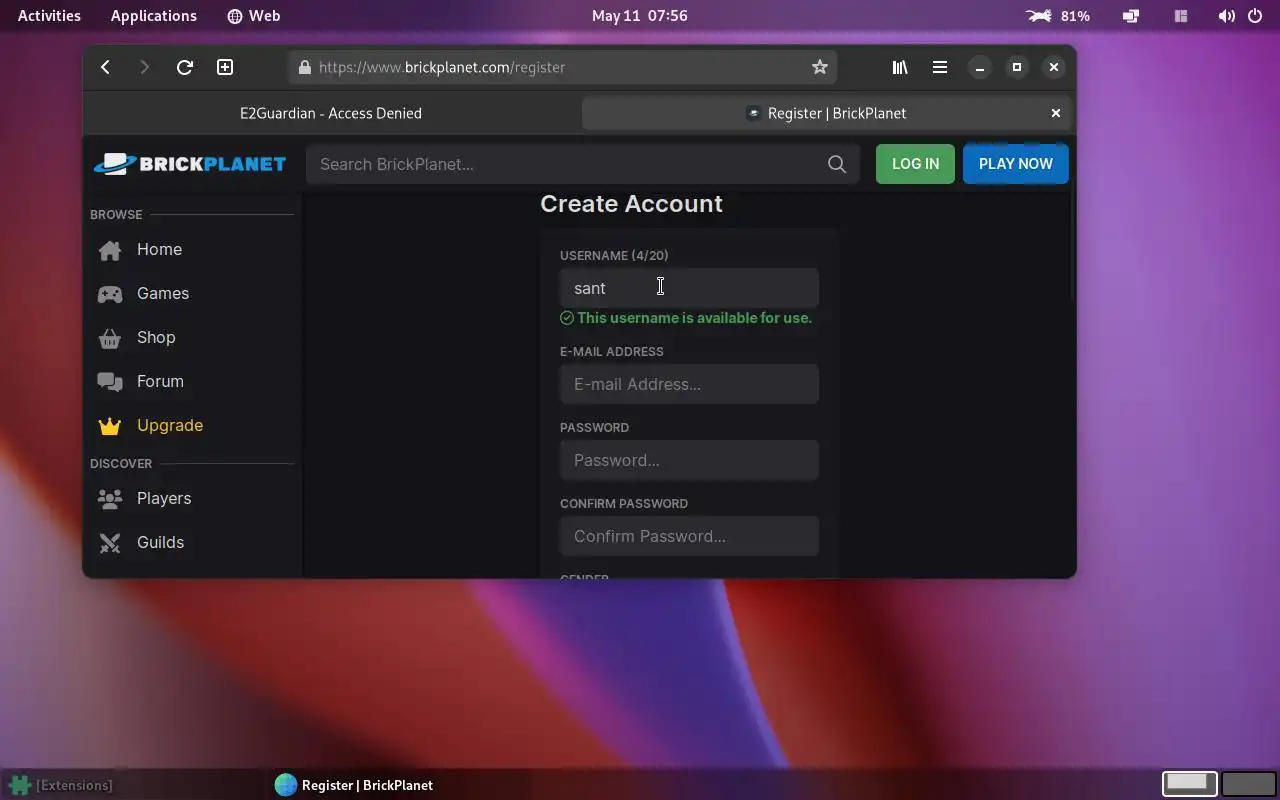
Task: Open a new tab with plus icon
Action: coord(225,67)
